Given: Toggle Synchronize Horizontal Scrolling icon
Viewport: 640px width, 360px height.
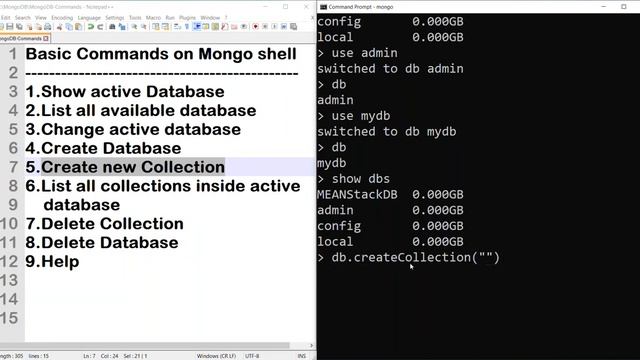Looking at the screenshot, I should [165, 27].
